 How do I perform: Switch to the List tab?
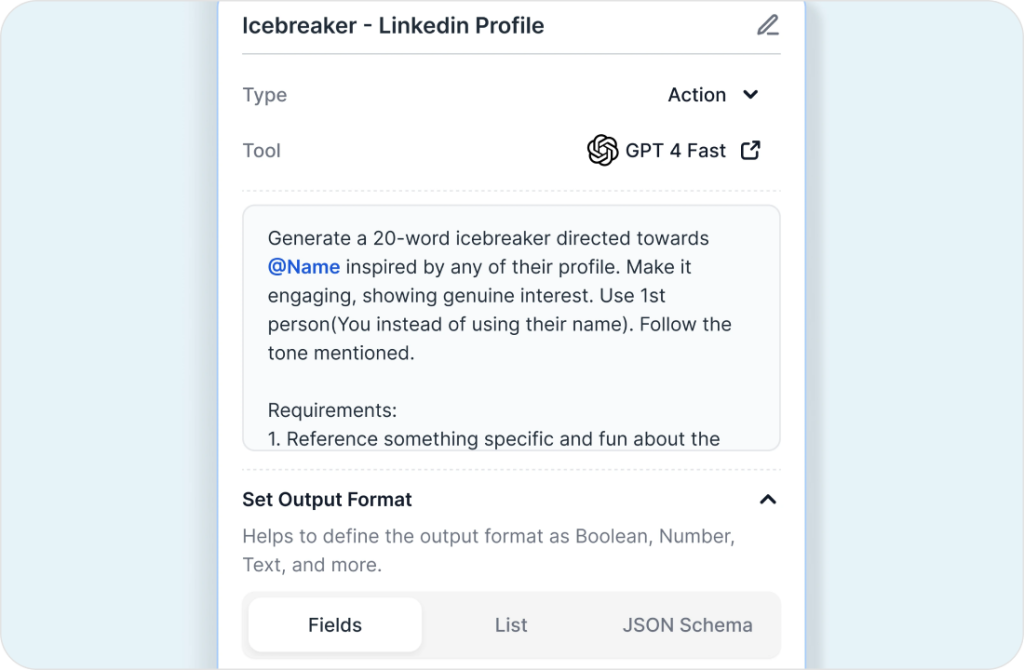[x=511, y=625]
